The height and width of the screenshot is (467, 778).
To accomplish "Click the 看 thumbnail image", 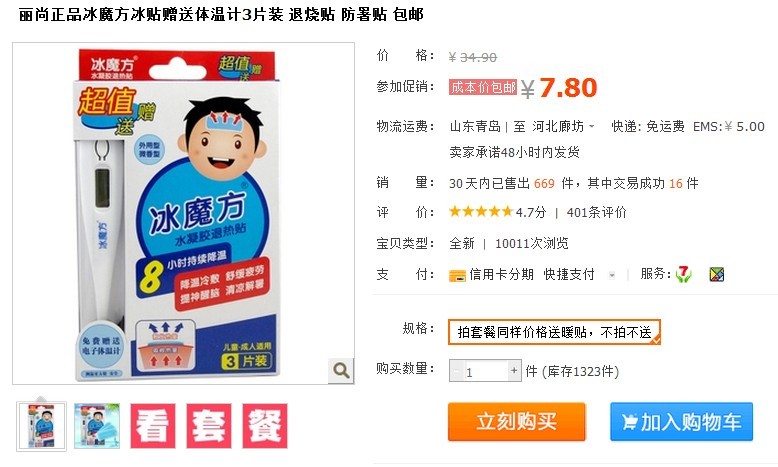I will (153, 426).
